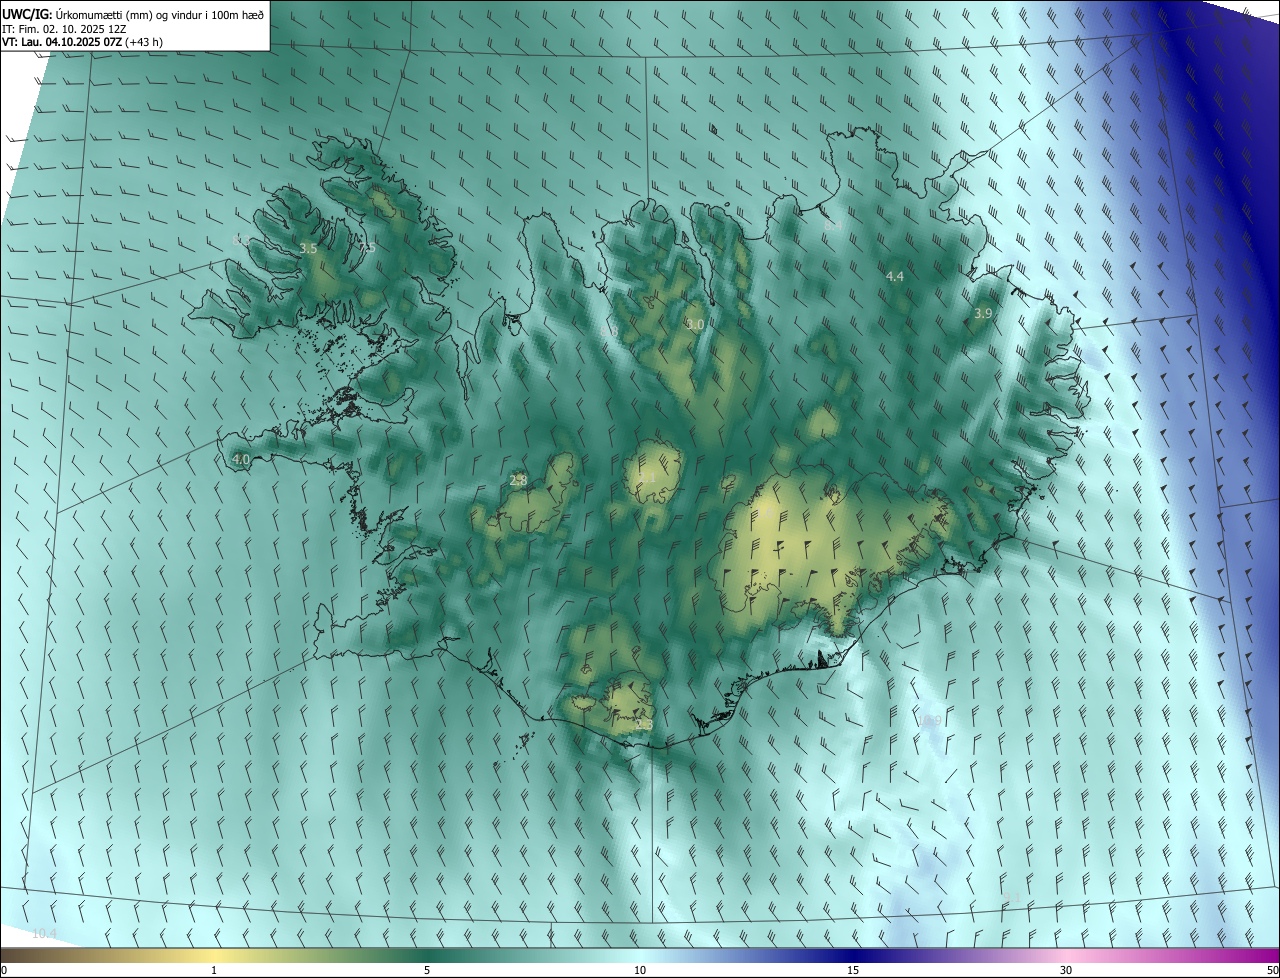The image size is (1280, 978).
Task: Click the 50 label on the color scale
Action: [1272, 970]
